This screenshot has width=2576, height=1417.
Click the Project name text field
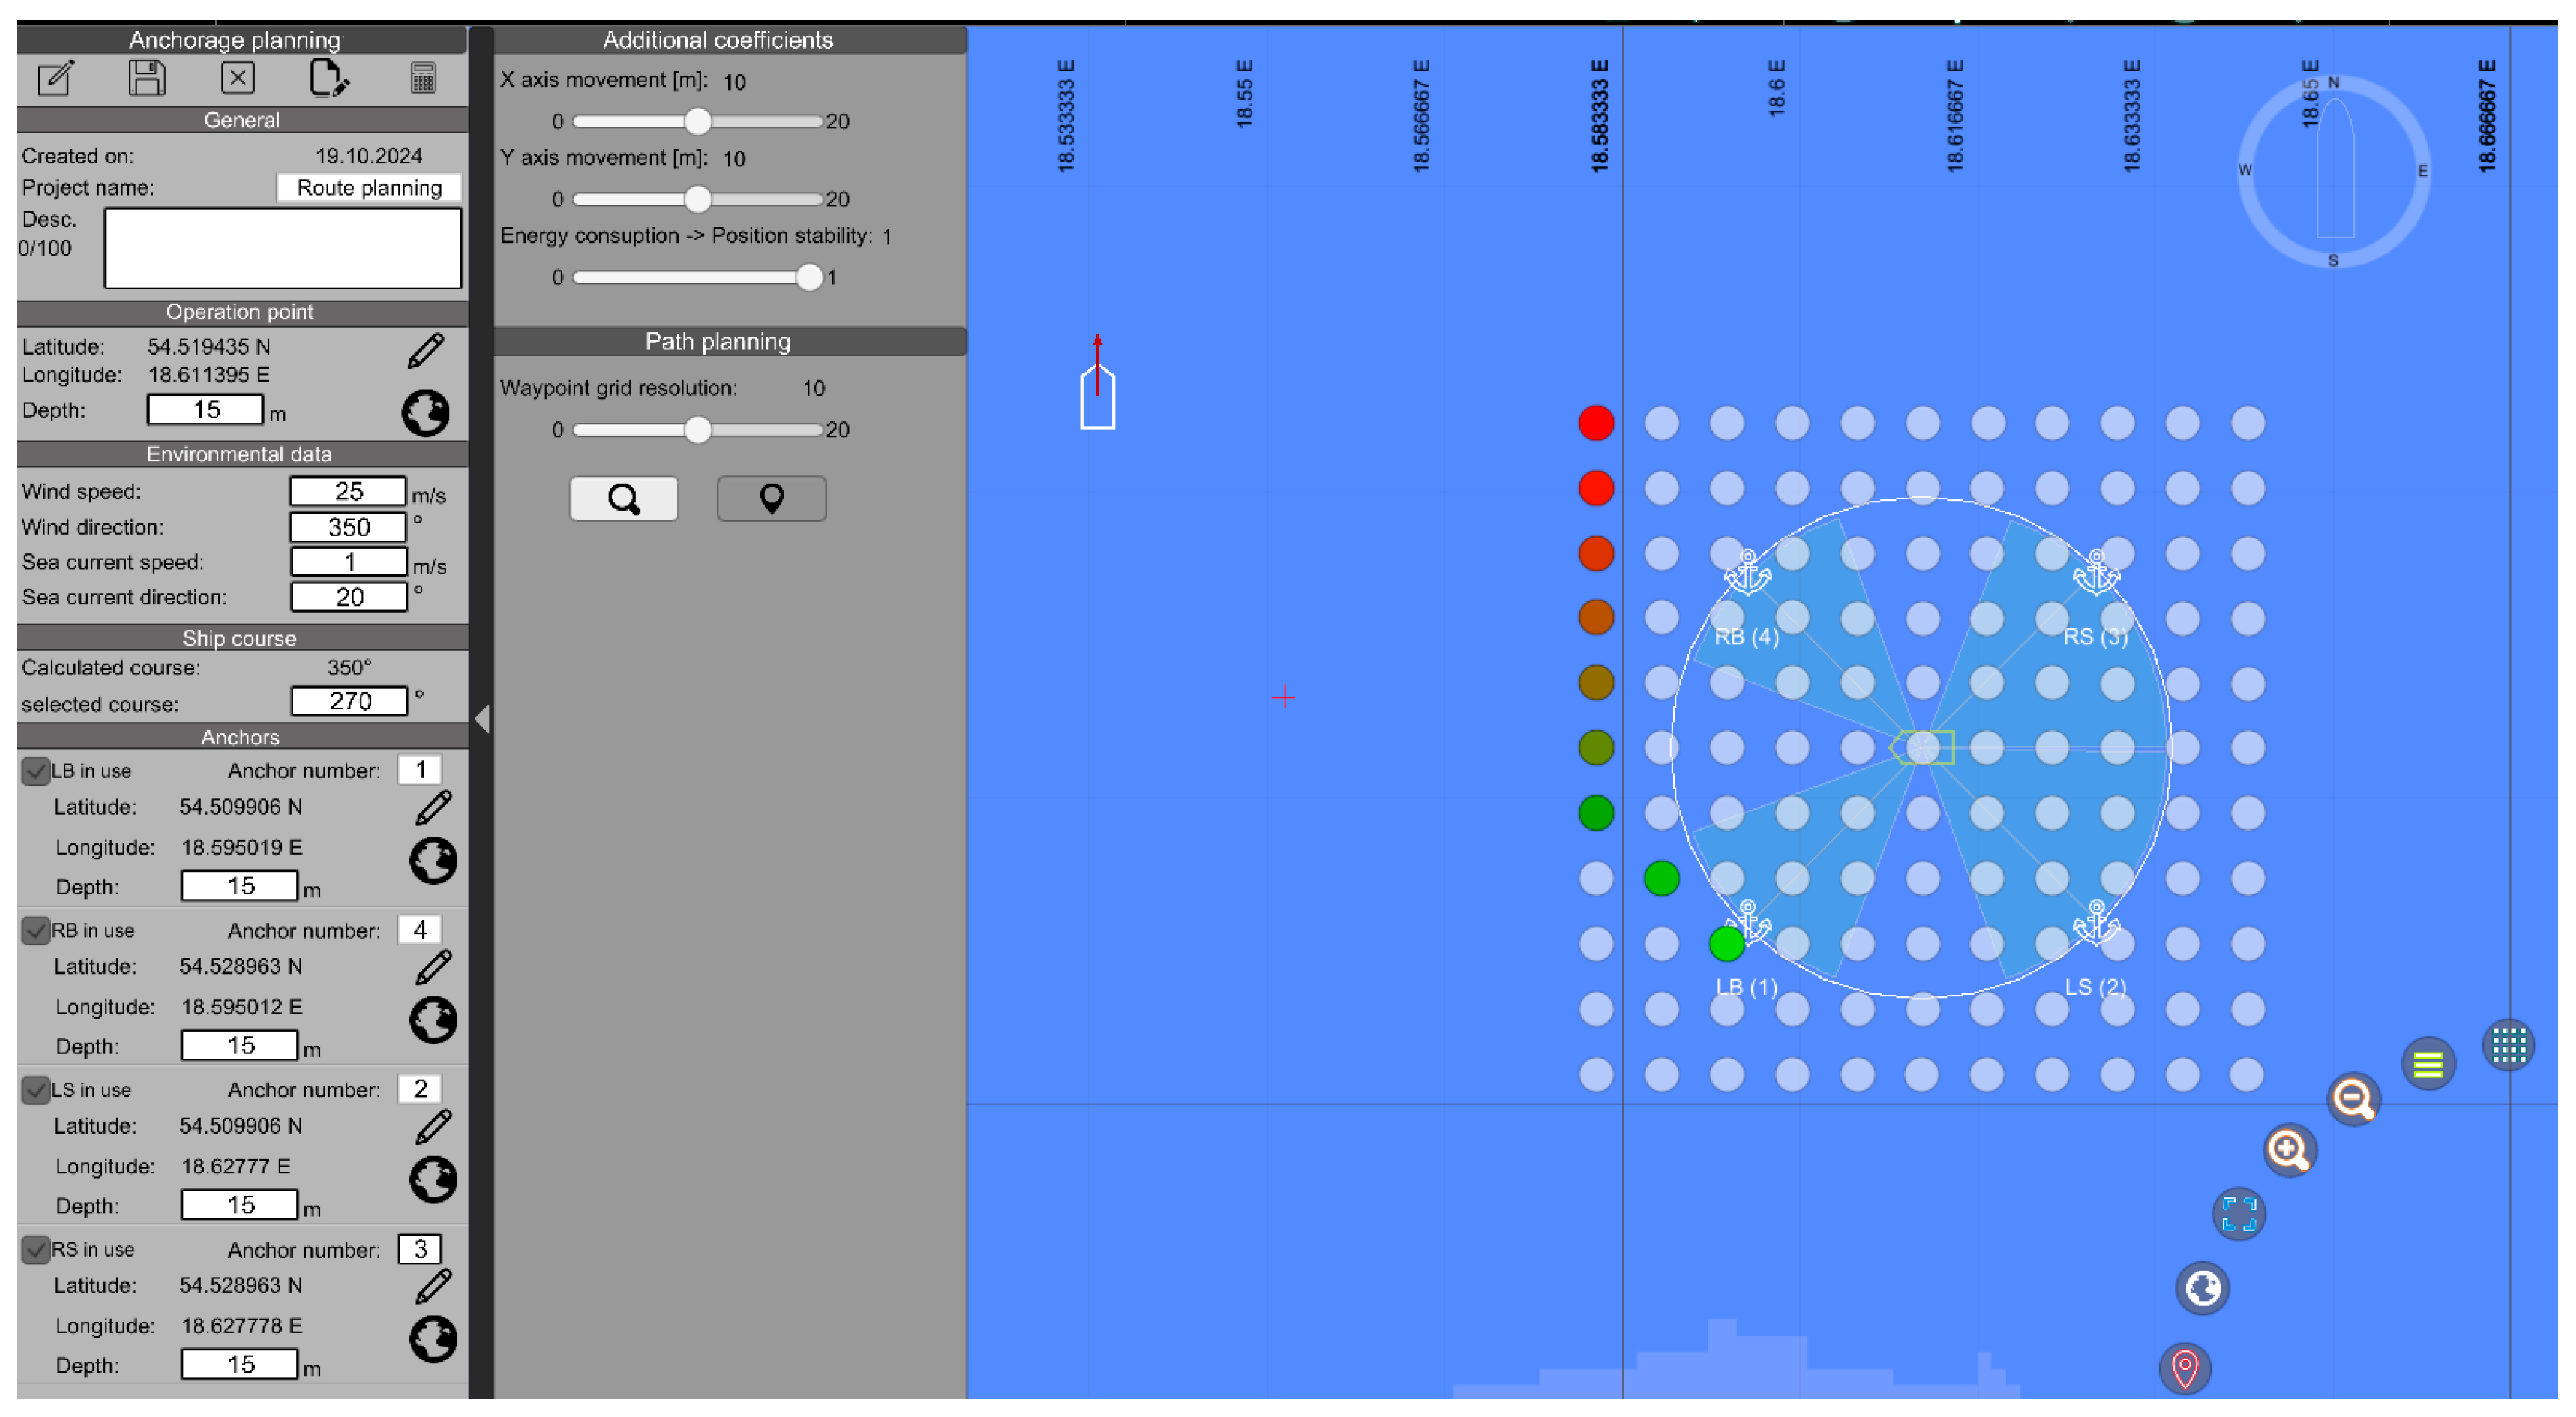369,188
